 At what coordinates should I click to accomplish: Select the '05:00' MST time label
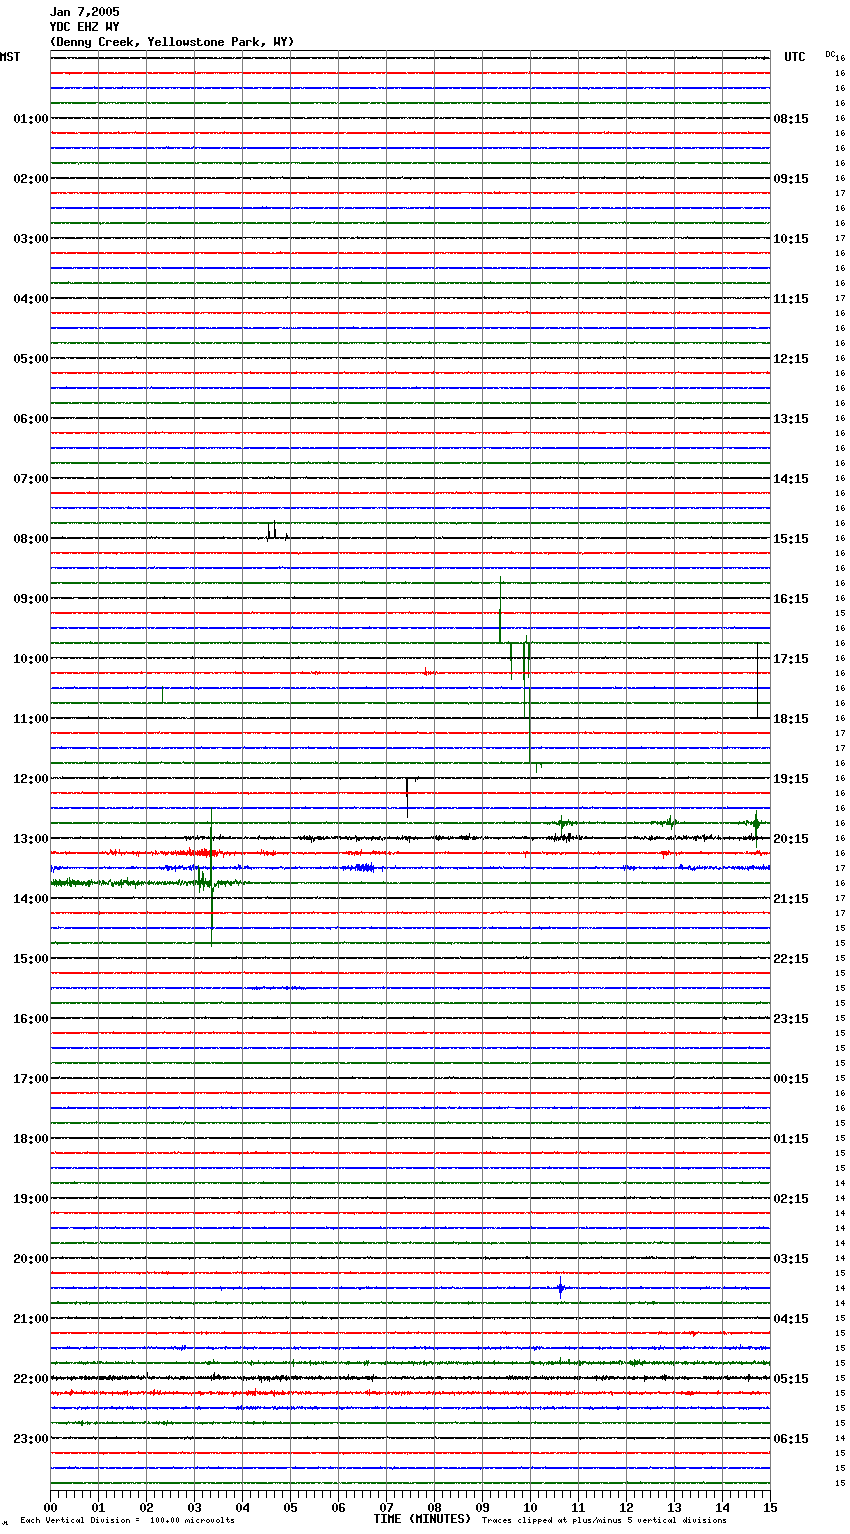click(x=31, y=359)
